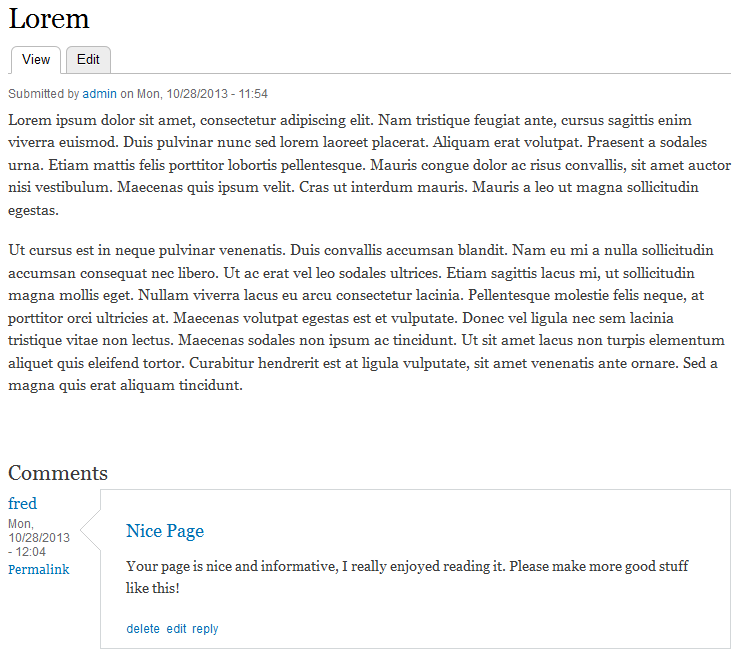The width and height of the screenshot is (740, 656).
Task: Click the 'Submitted by' label text
Action: (x=43, y=94)
